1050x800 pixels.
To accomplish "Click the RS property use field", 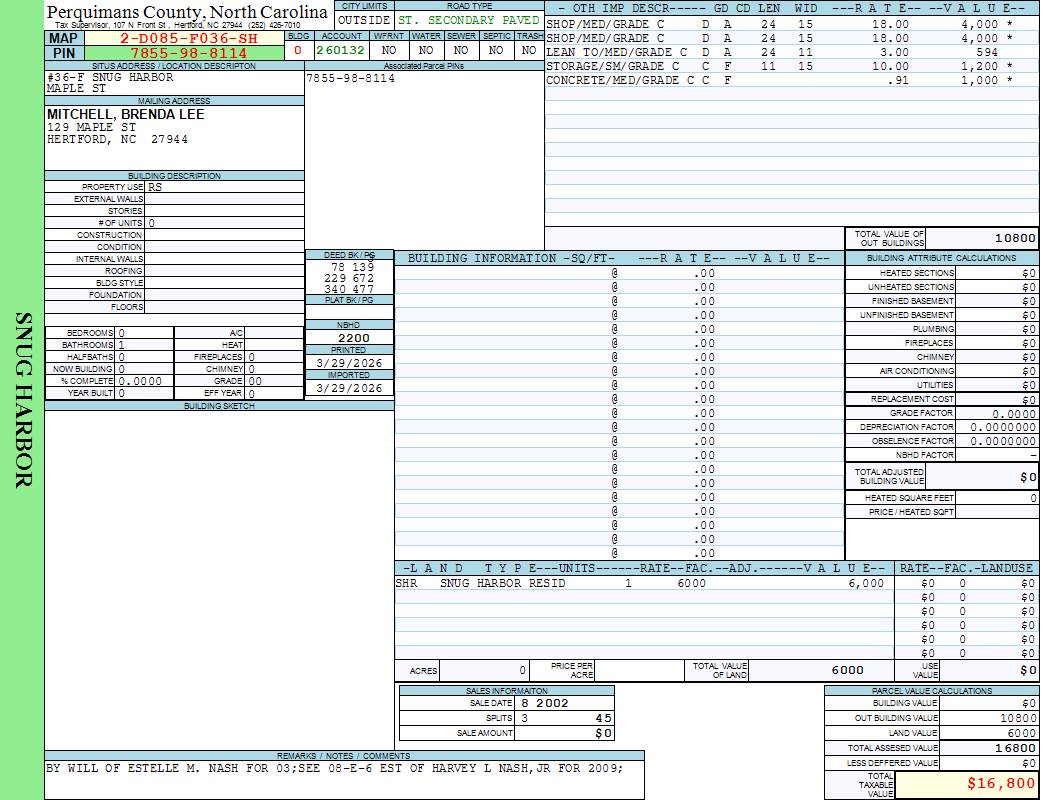I will pos(224,187).
